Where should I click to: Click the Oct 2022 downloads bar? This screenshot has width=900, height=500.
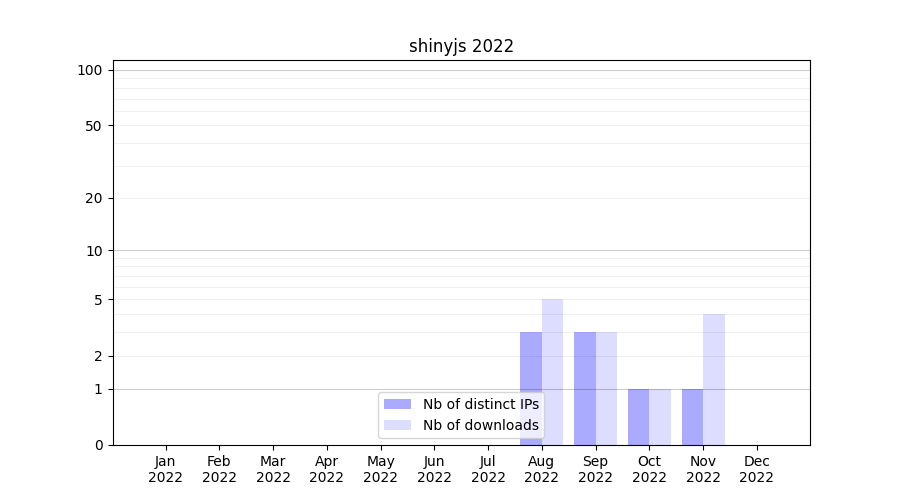point(660,417)
